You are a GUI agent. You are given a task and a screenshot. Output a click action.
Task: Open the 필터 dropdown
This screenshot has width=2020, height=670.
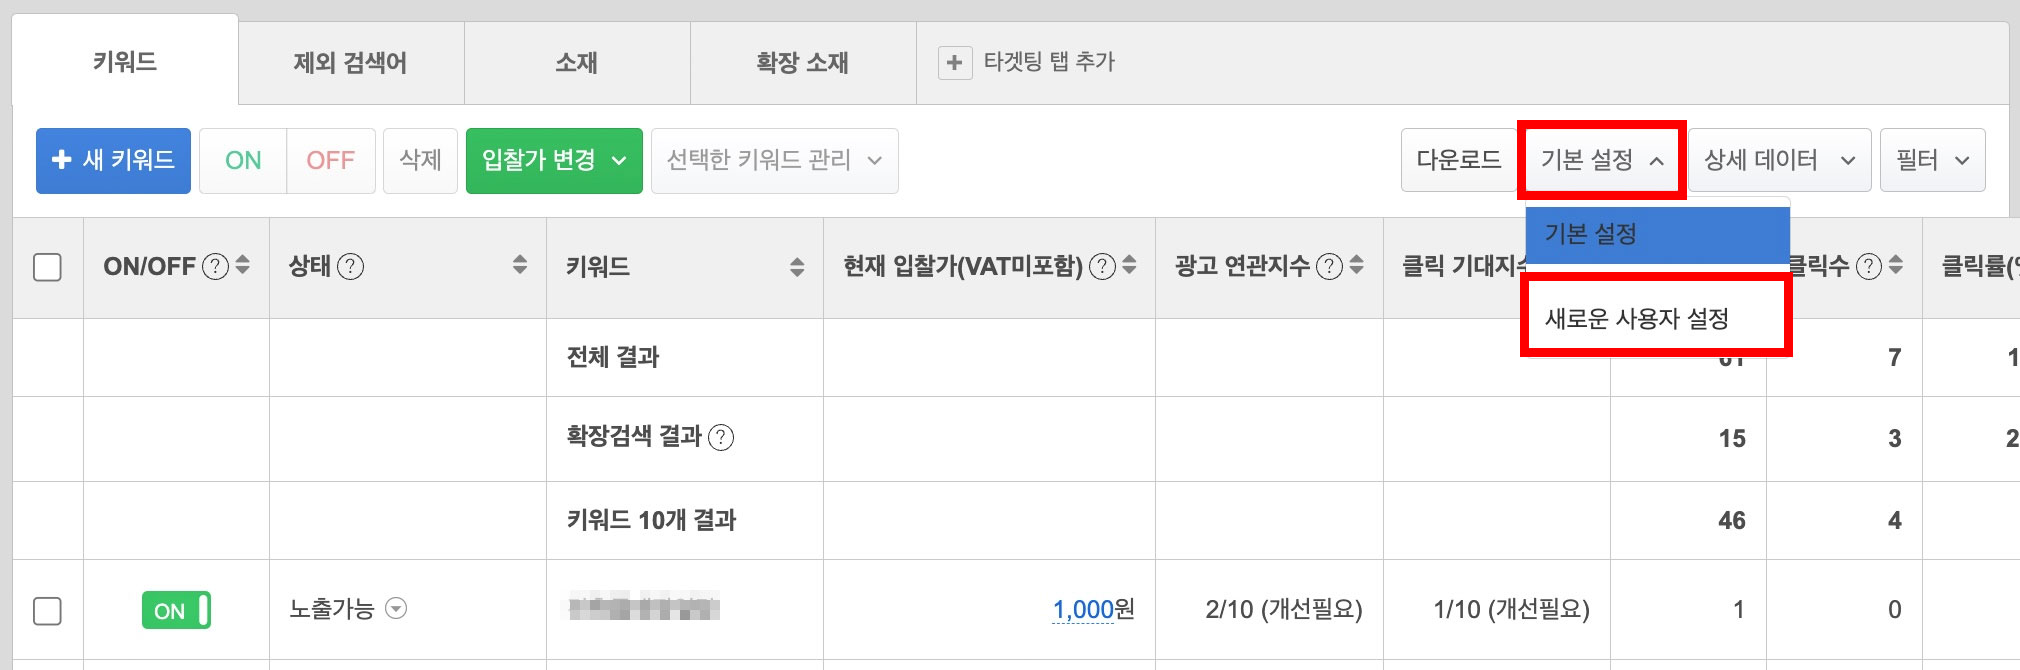point(1932,160)
